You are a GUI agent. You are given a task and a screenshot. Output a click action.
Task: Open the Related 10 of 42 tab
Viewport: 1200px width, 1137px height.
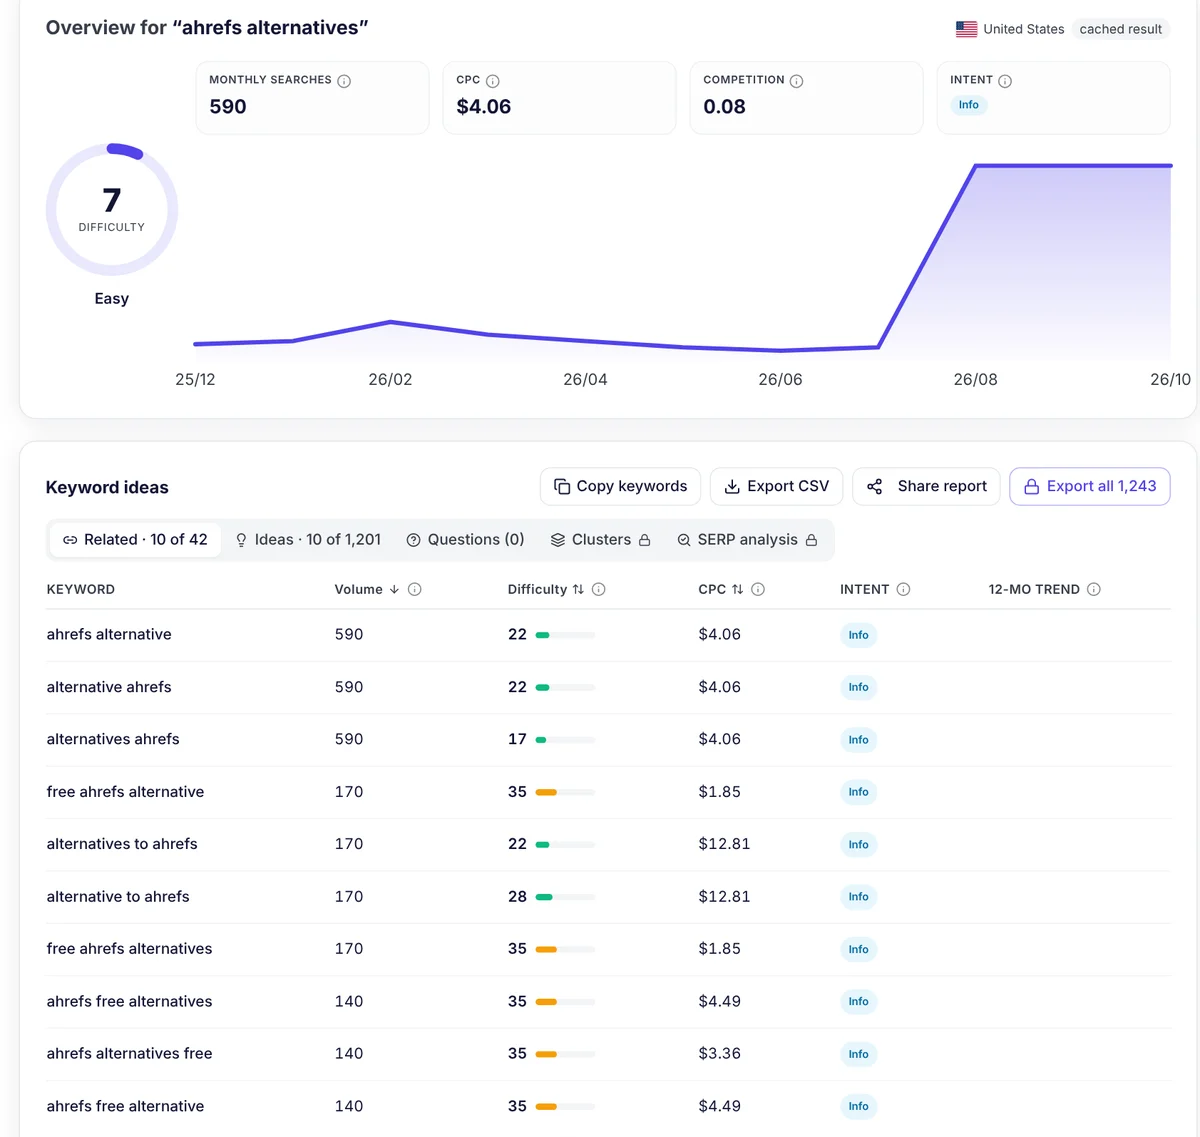point(135,540)
